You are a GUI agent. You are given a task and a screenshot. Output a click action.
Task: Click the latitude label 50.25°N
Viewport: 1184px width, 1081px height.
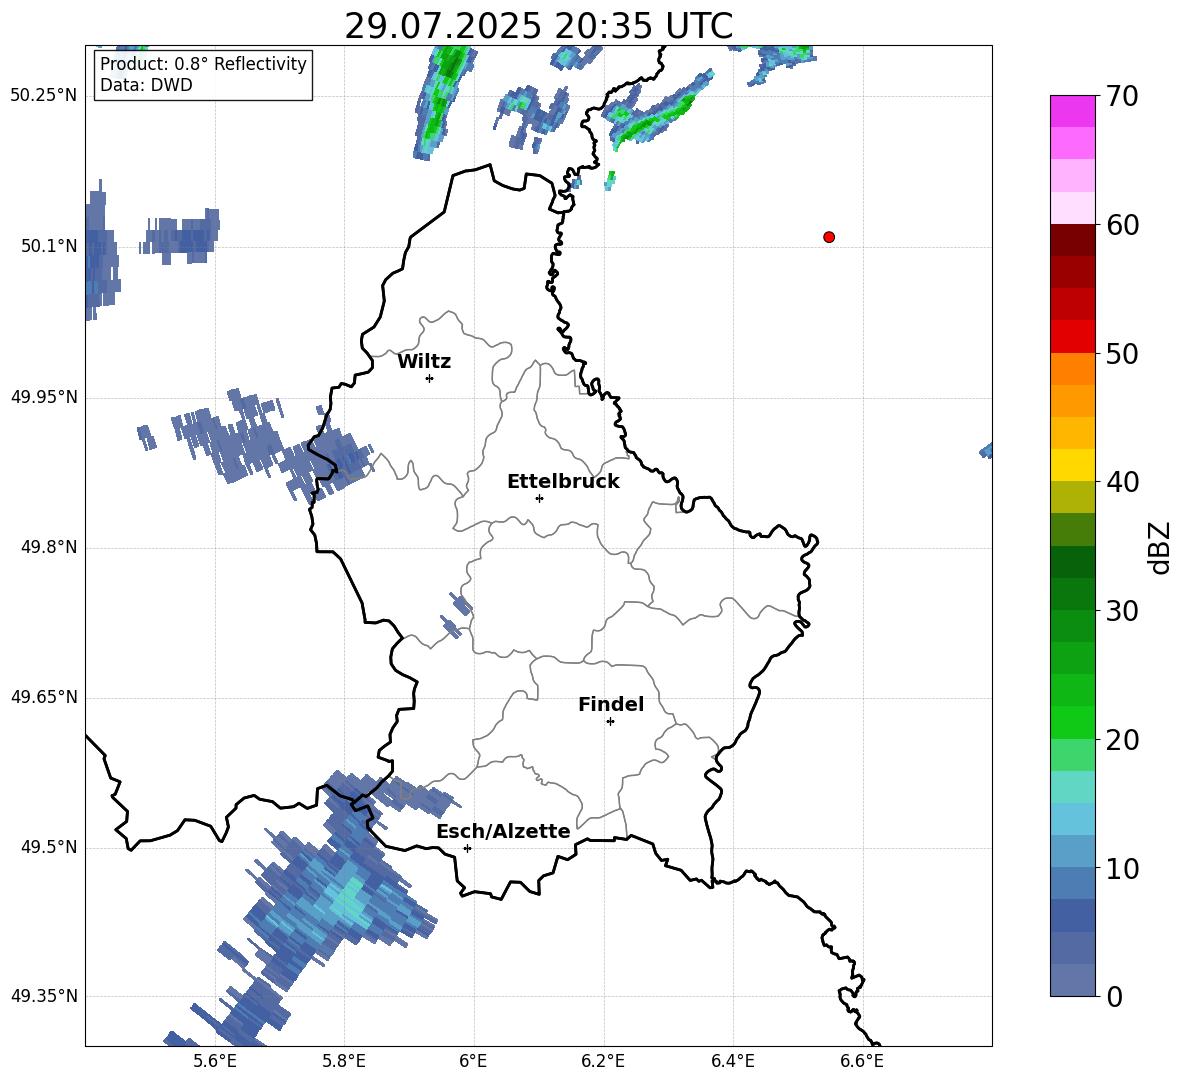click(x=44, y=96)
